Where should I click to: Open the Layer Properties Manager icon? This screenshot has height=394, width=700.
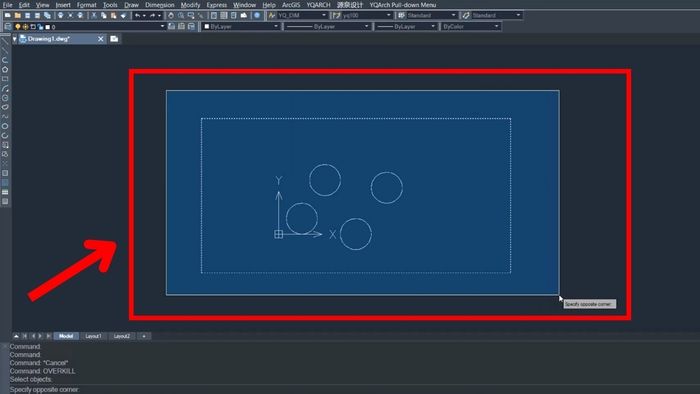pyautogui.click(x=8, y=26)
